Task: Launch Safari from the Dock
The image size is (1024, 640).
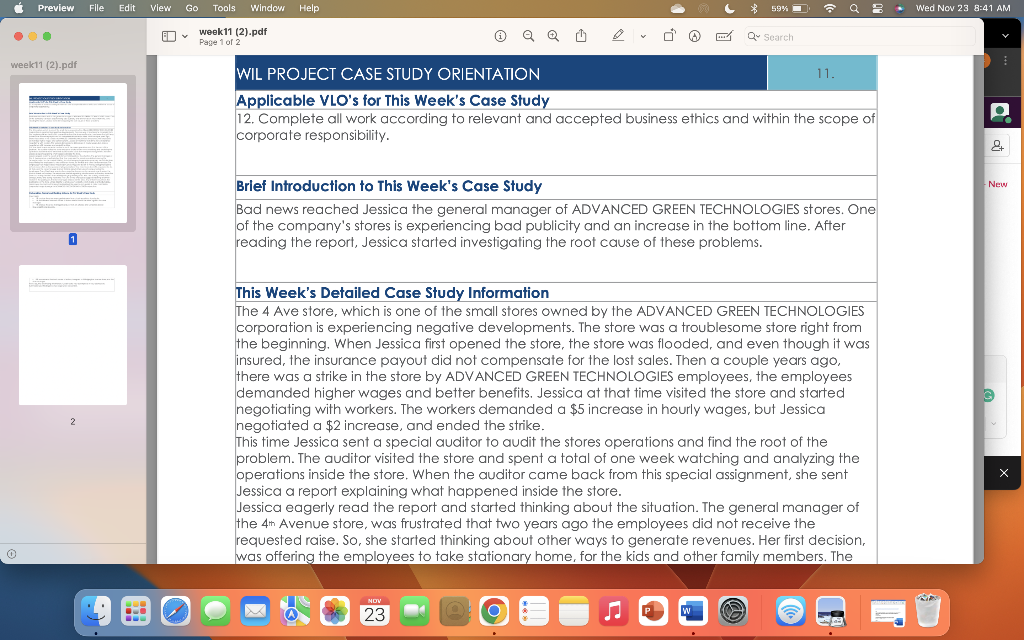Action: click(x=176, y=612)
